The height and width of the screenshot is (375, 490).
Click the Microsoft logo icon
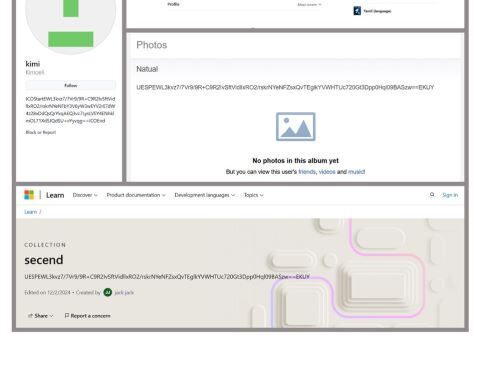coord(29,195)
